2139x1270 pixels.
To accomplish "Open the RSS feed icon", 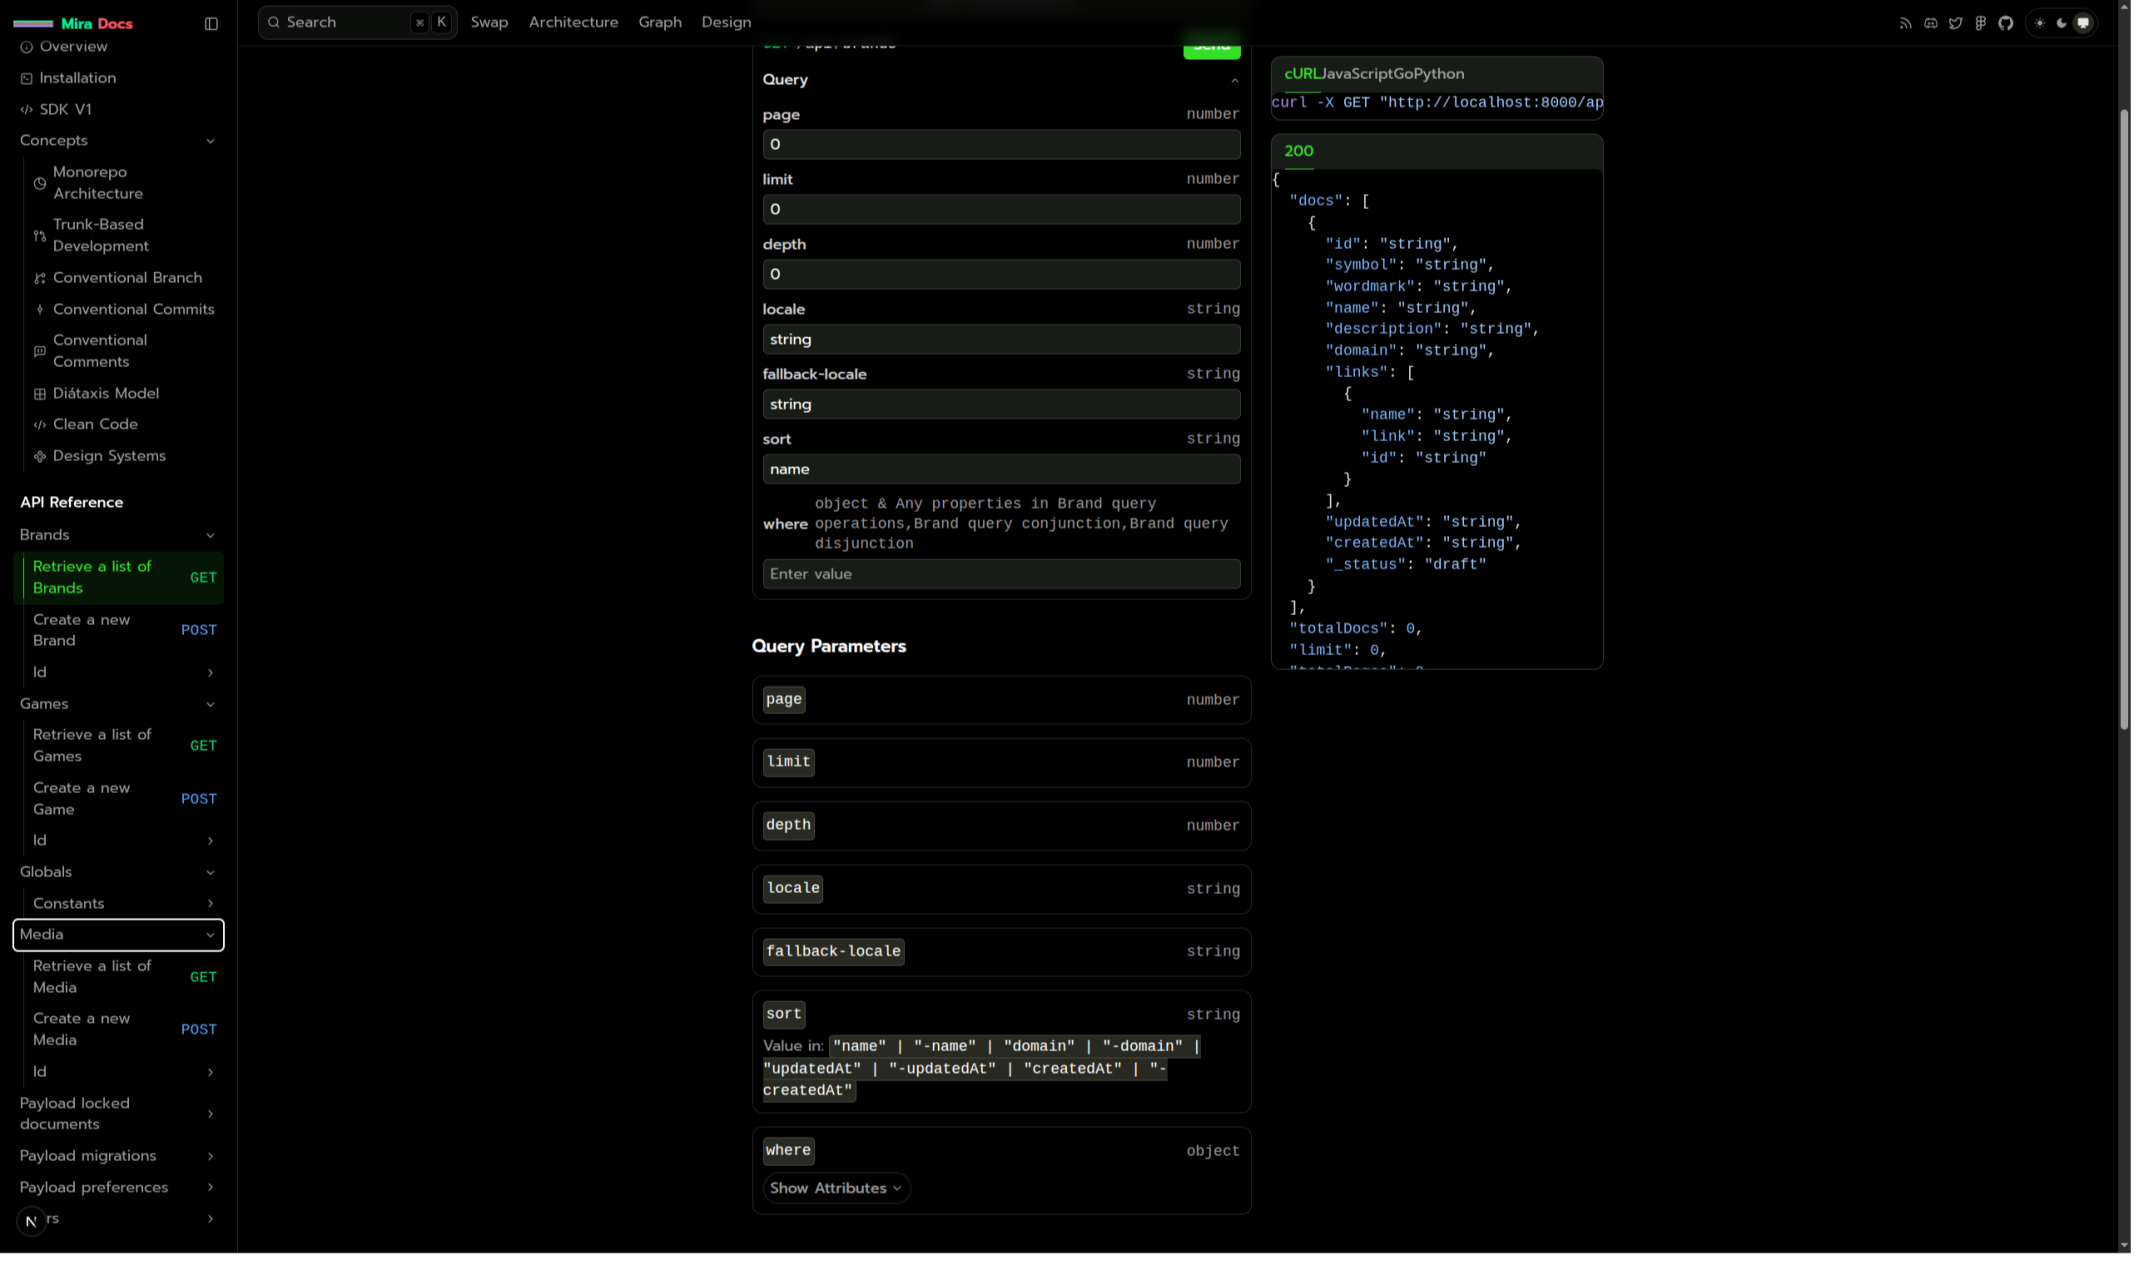I will 1905,23.
